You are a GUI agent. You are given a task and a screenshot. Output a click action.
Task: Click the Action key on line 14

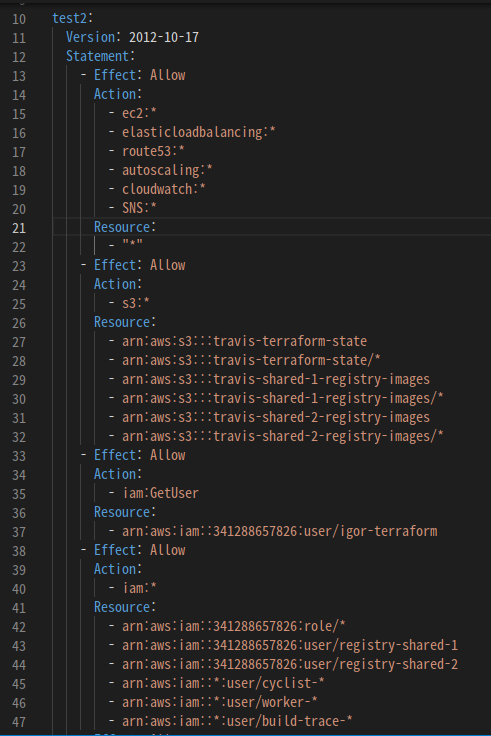coord(115,94)
